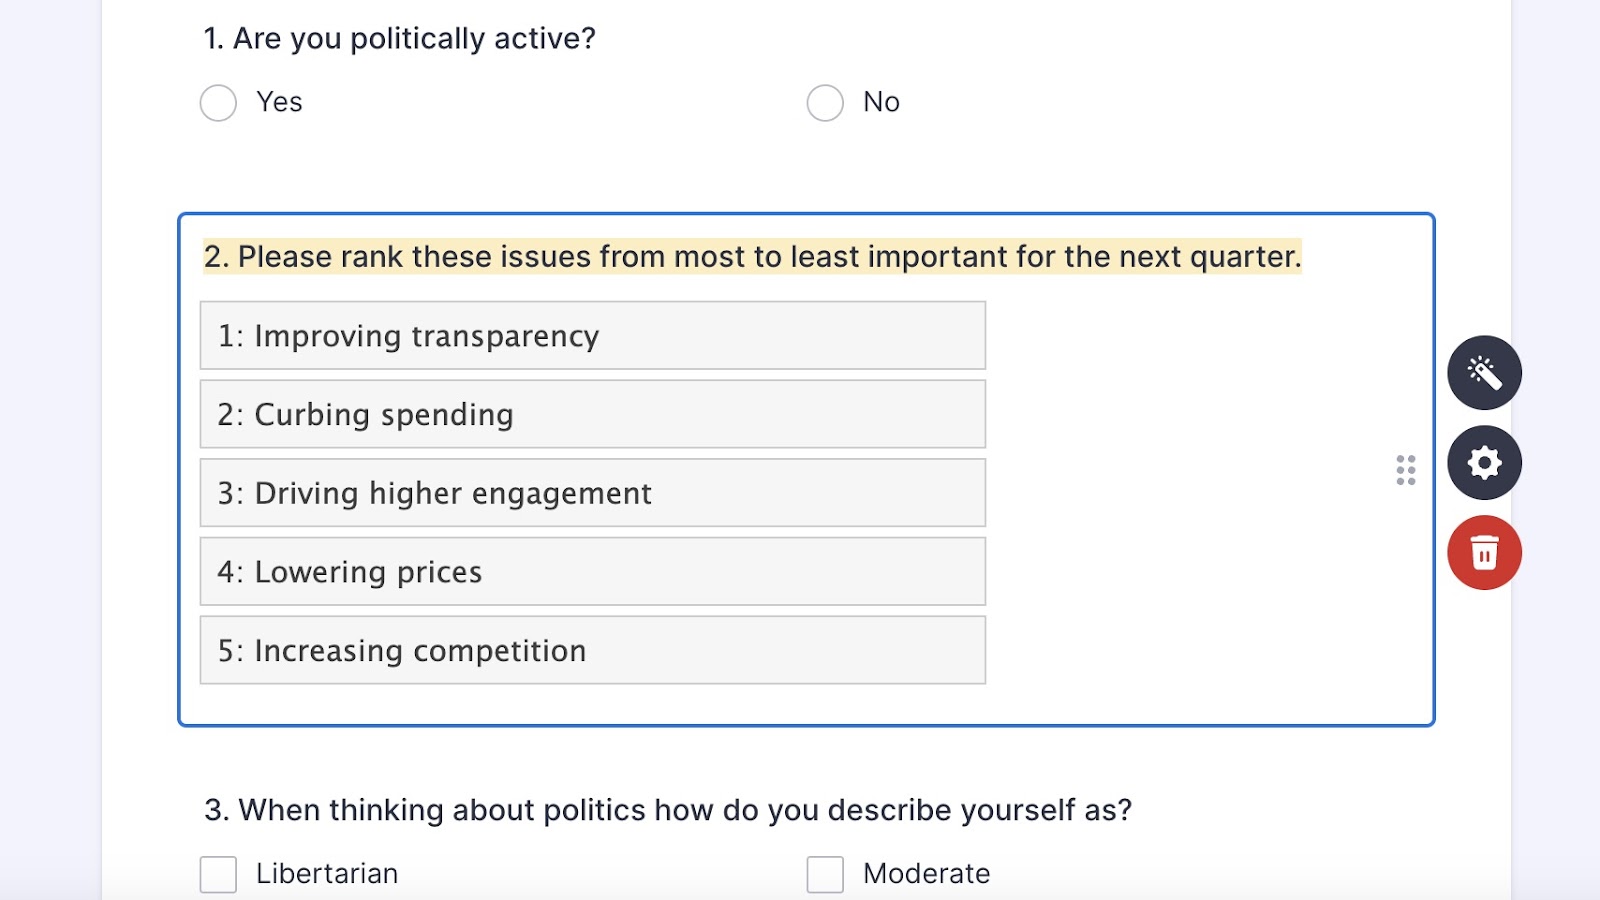Click the 'No' option label
This screenshot has height=900, width=1600.
click(881, 102)
